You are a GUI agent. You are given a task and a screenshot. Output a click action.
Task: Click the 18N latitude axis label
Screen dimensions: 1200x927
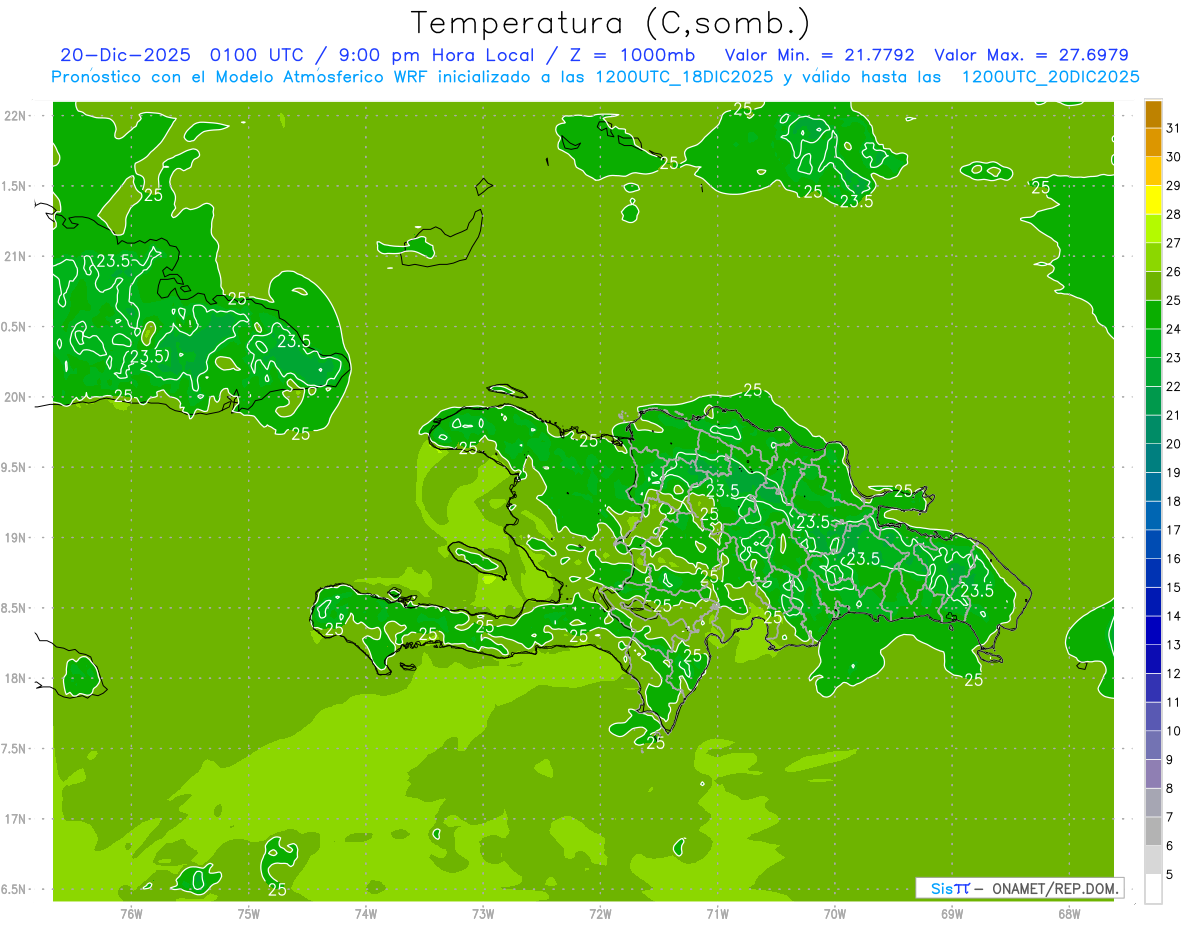[16, 678]
